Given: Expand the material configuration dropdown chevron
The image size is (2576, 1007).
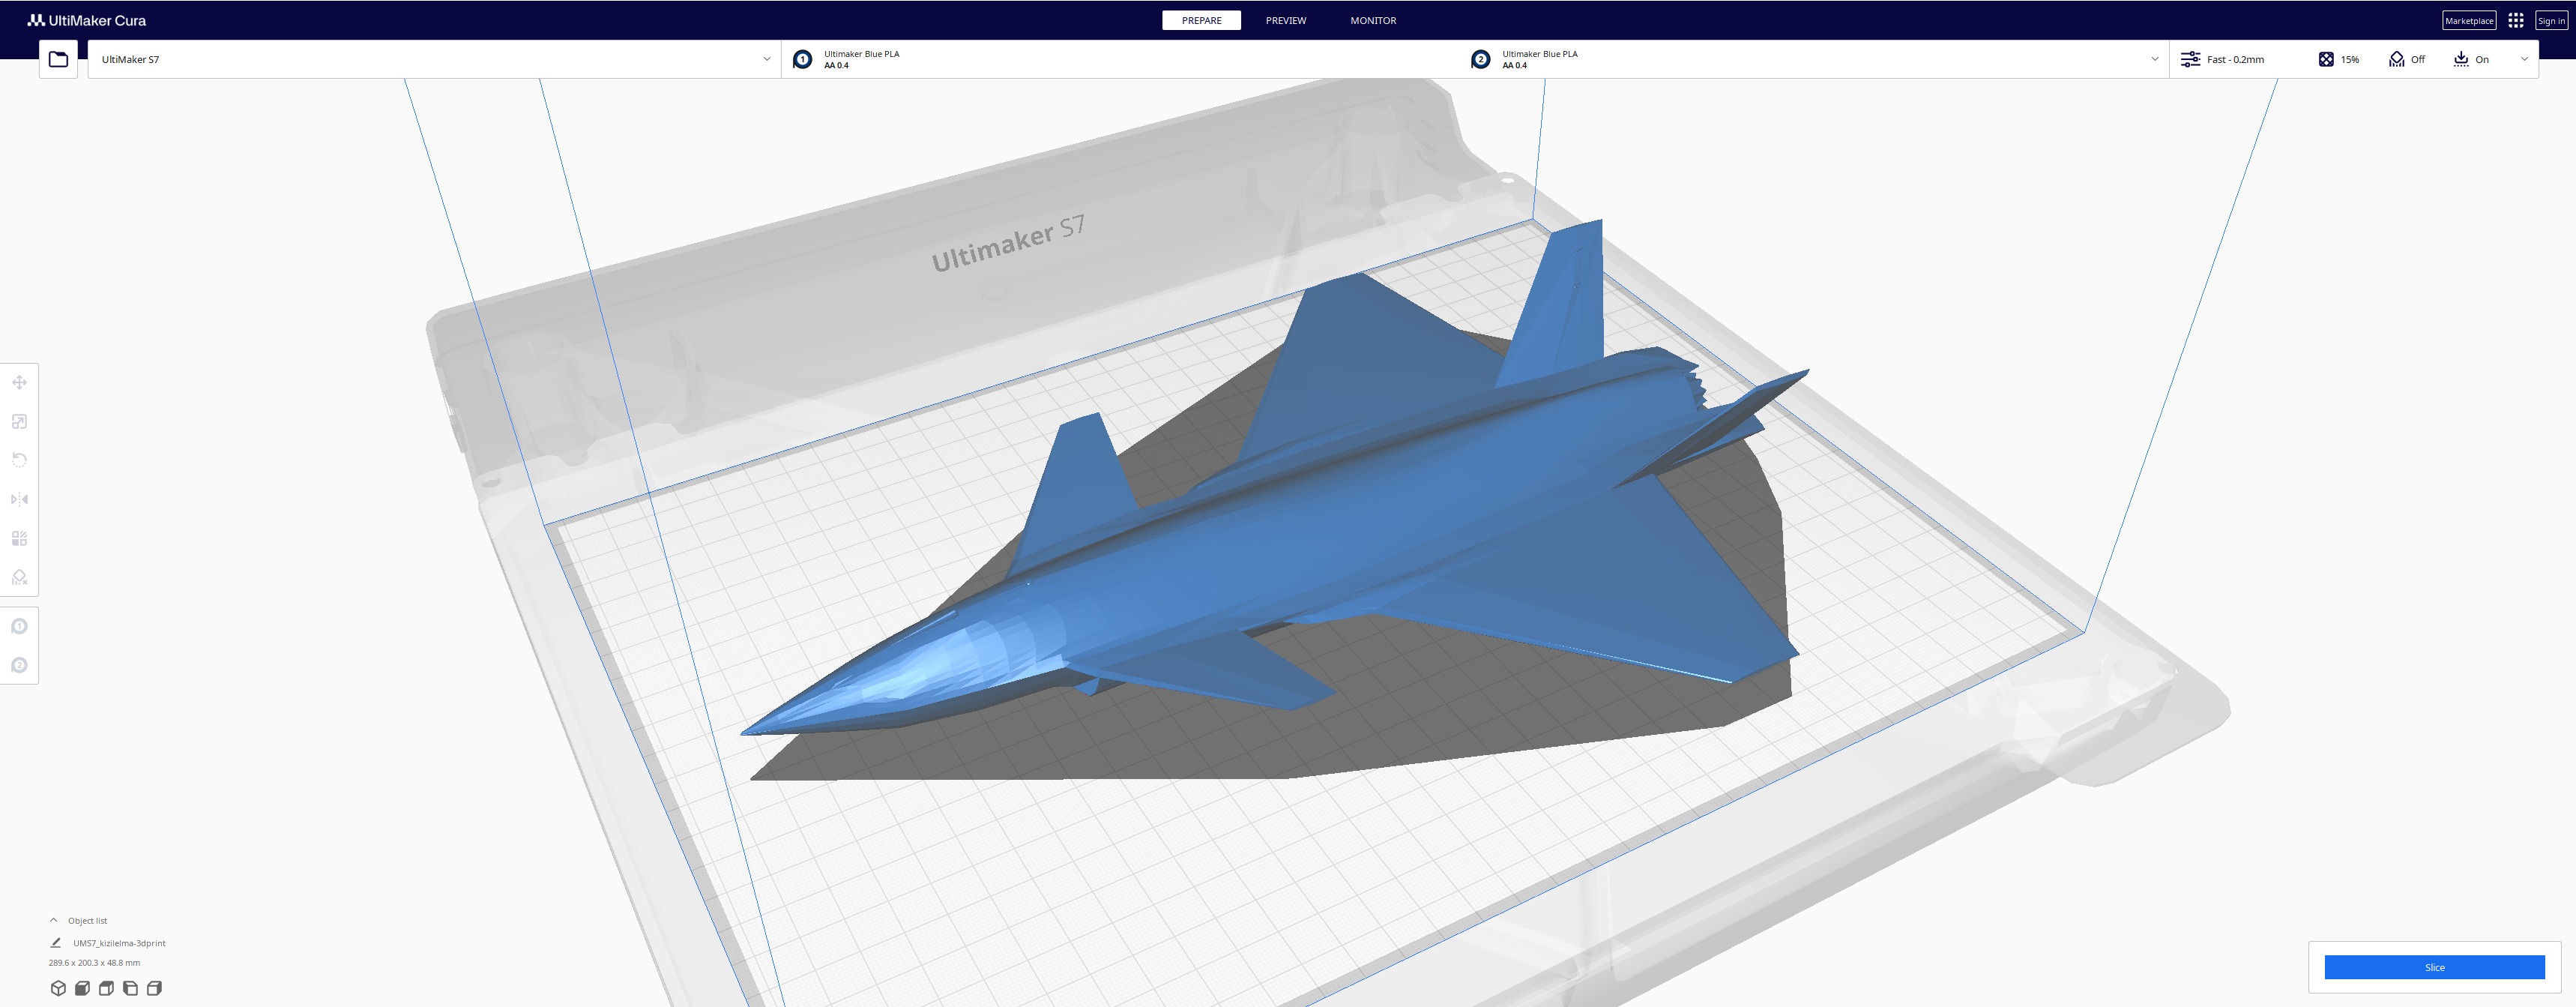Looking at the screenshot, I should click(2154, 59).
